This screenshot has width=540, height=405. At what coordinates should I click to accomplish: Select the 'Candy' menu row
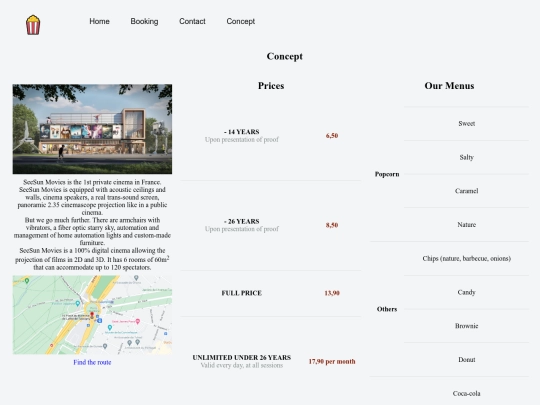[x=466, y=292]
